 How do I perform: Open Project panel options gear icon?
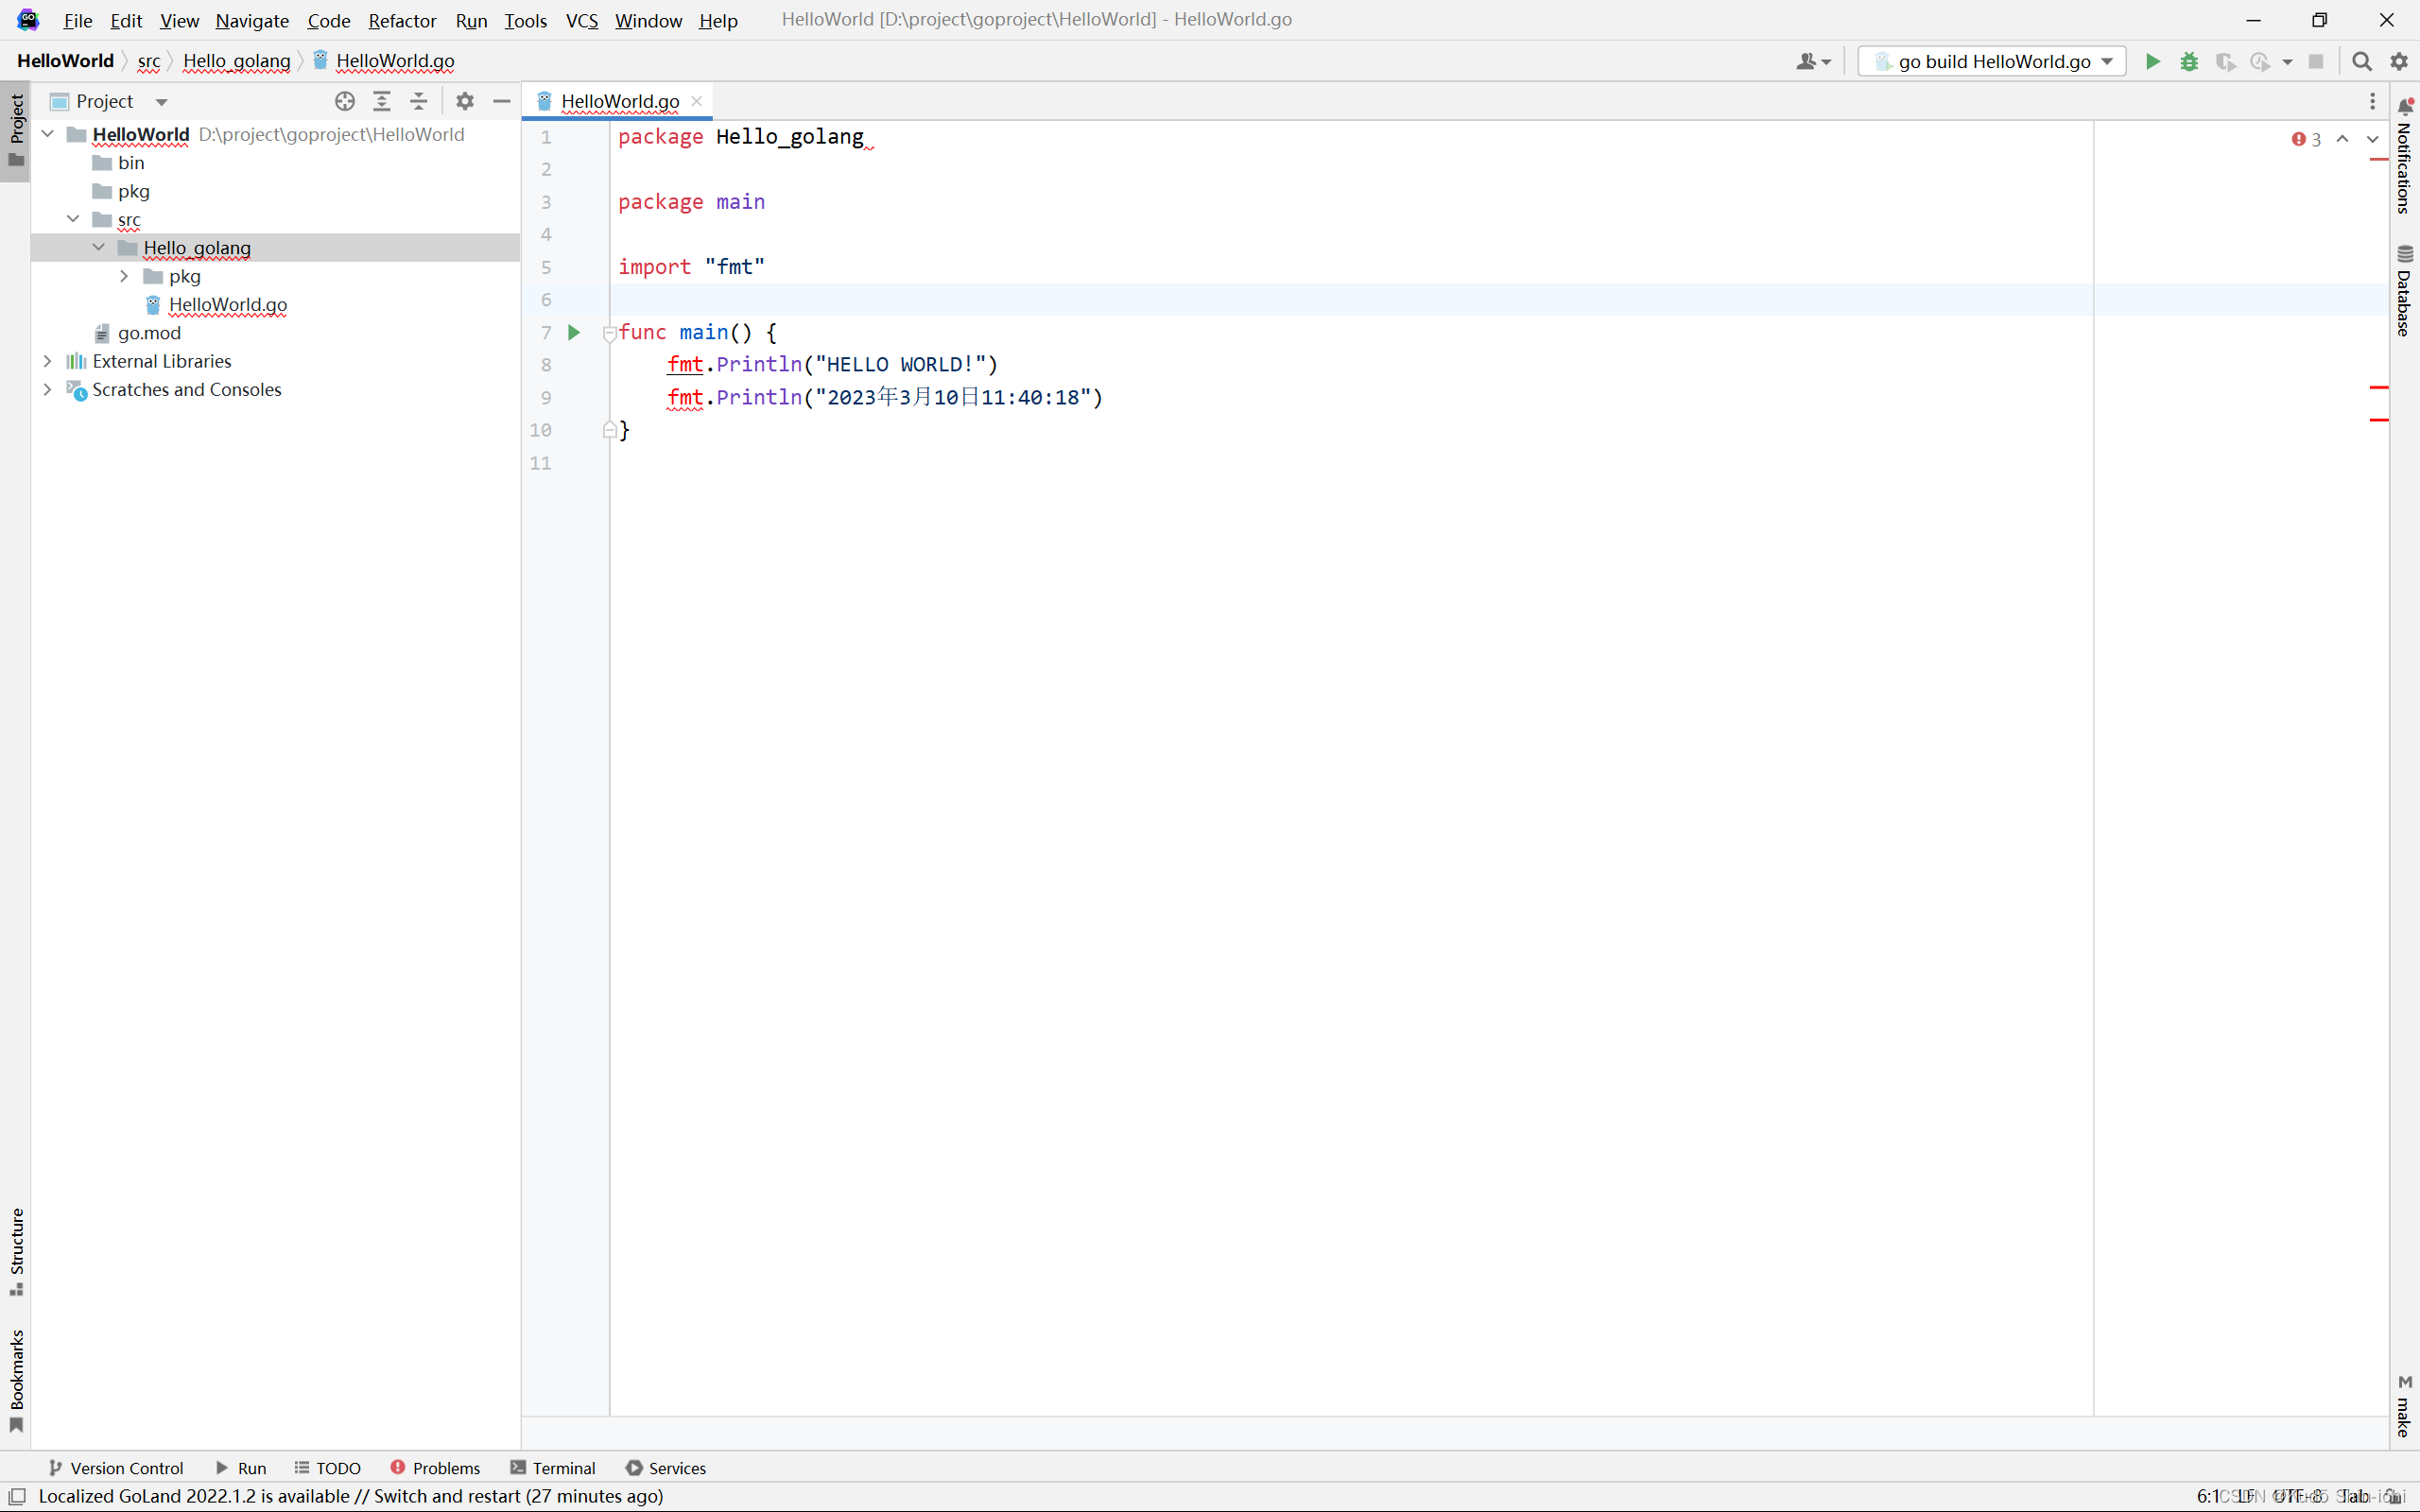tap(465, 101)
